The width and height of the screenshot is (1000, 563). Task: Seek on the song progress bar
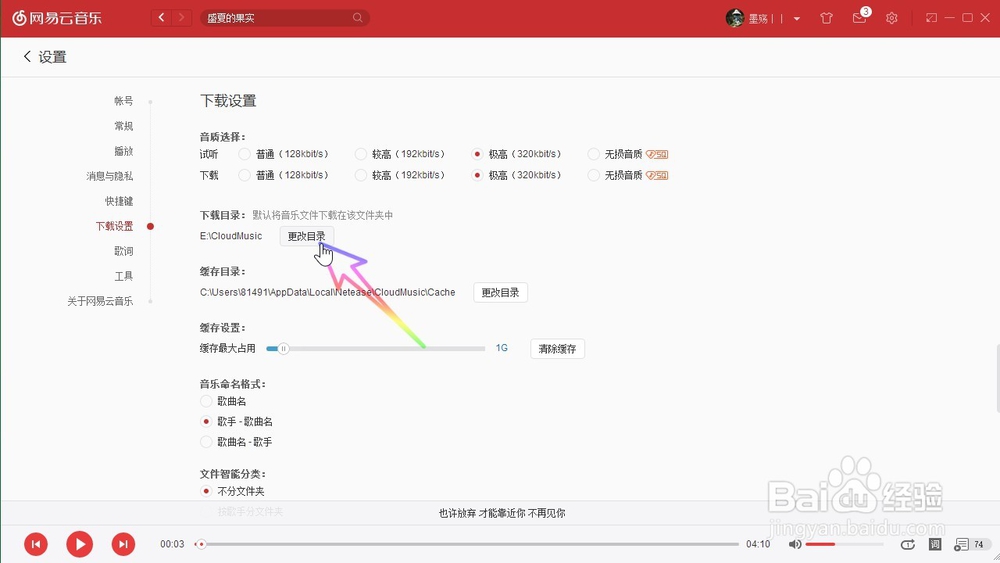(x=469, y=544)
